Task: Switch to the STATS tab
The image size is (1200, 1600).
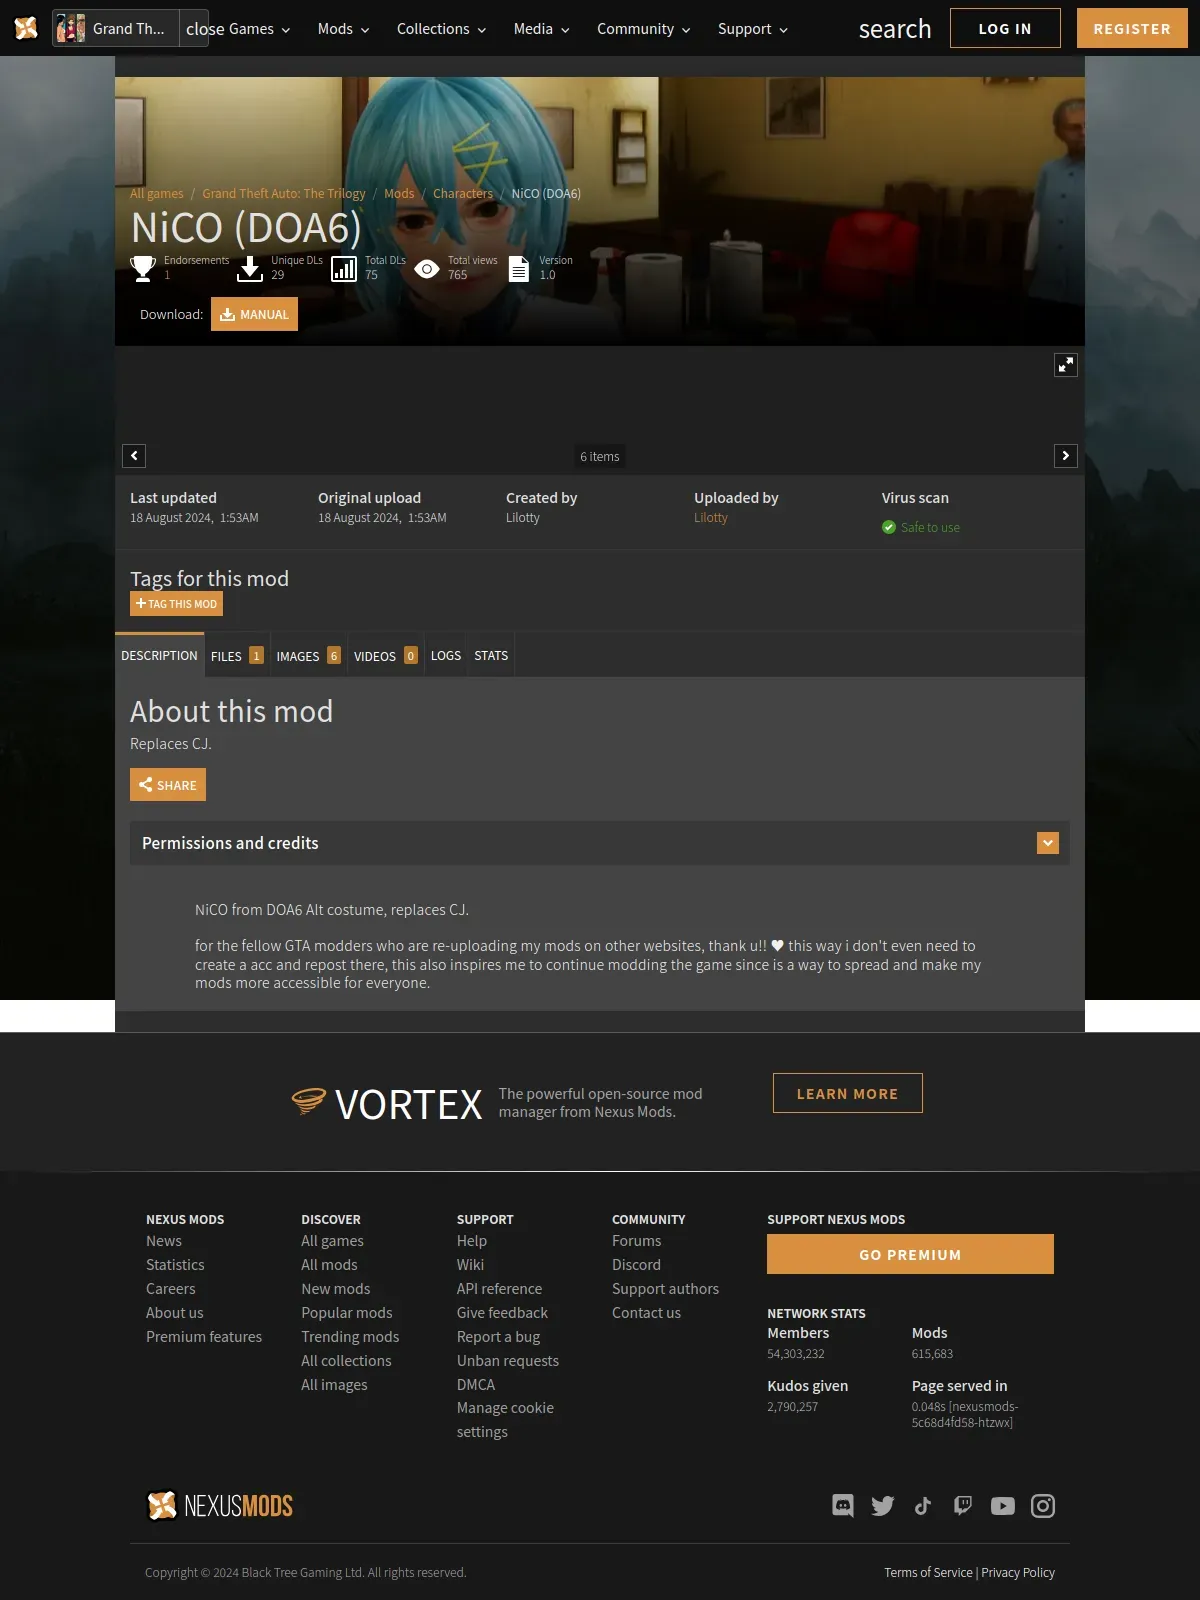Action: click(491, 656)
